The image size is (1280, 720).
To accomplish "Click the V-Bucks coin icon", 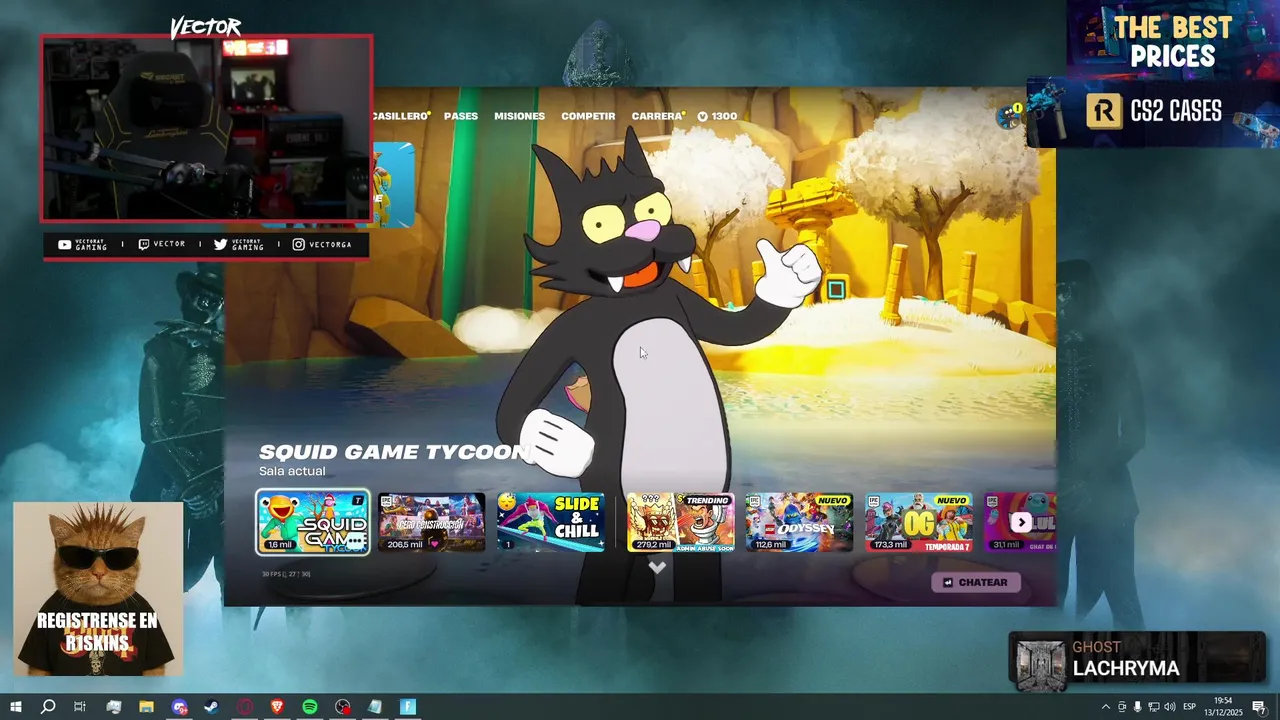I will click(702, 116).
